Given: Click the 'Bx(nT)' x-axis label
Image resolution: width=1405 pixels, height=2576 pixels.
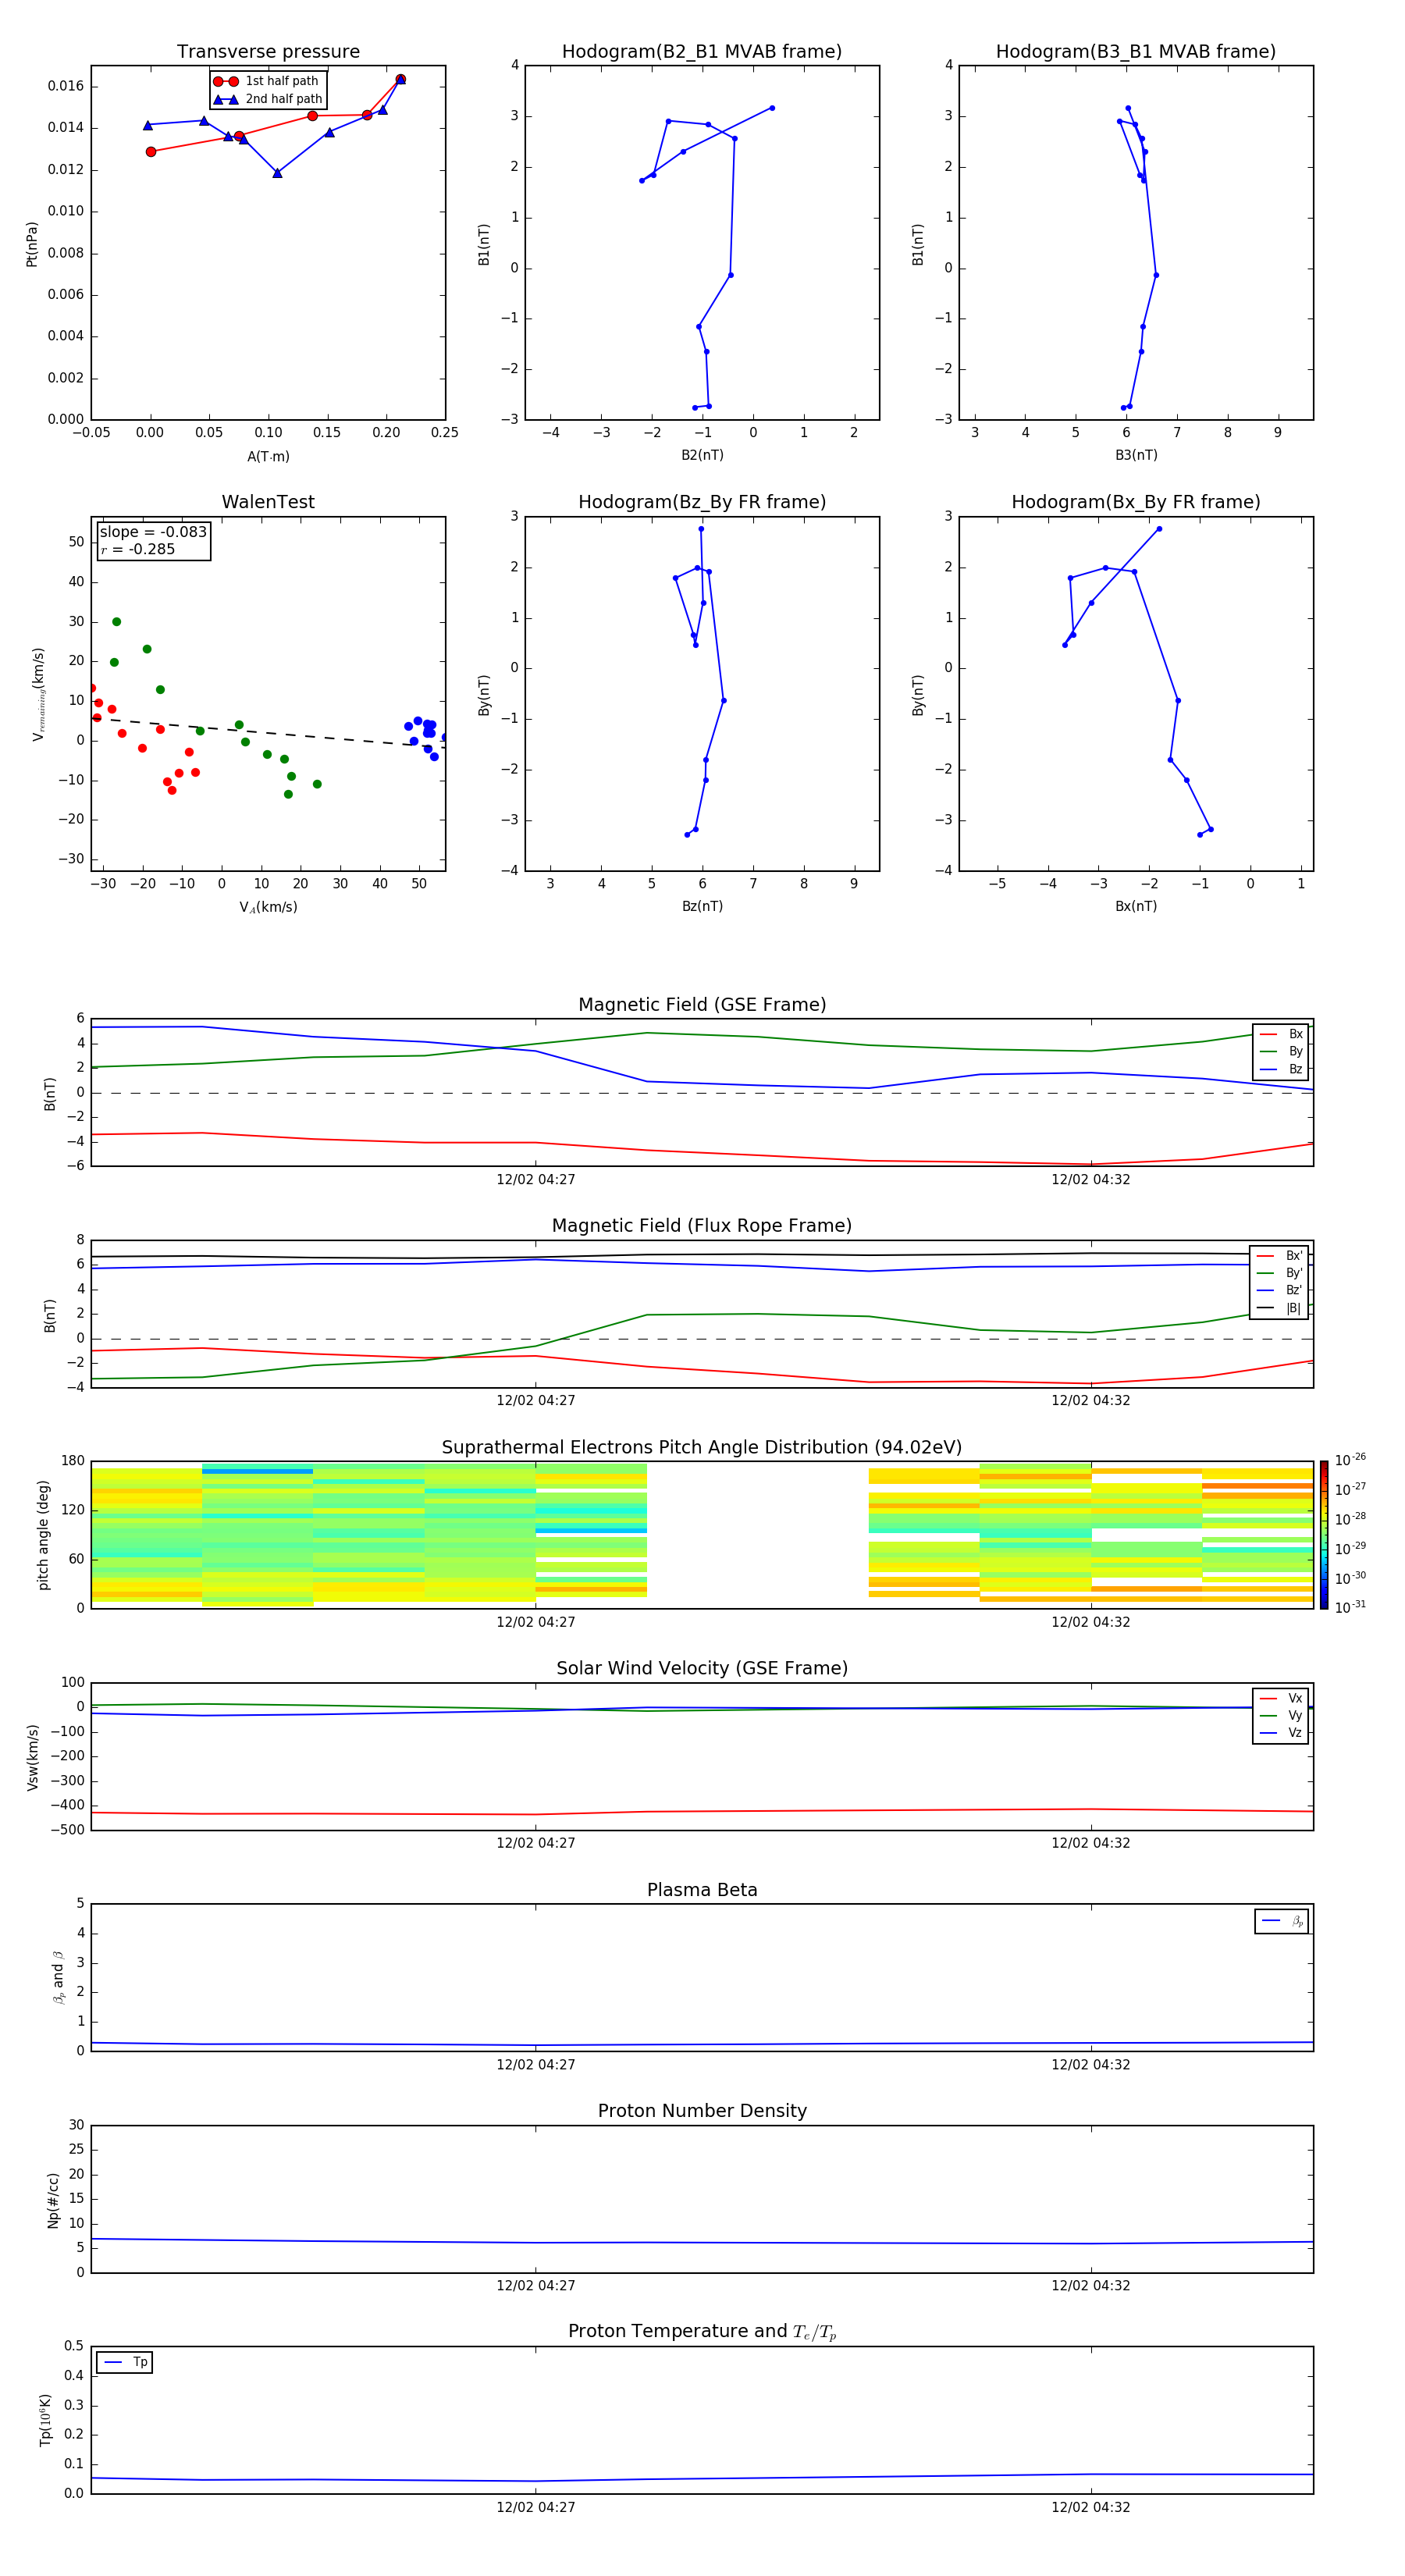Looking at the screenshot, I should click(1136, 906).
